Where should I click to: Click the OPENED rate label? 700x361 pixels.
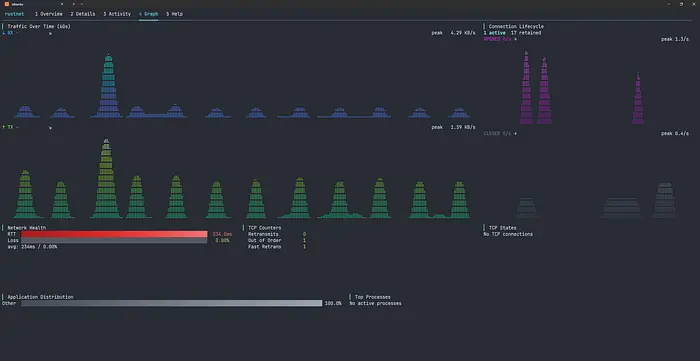pos(498,39)
